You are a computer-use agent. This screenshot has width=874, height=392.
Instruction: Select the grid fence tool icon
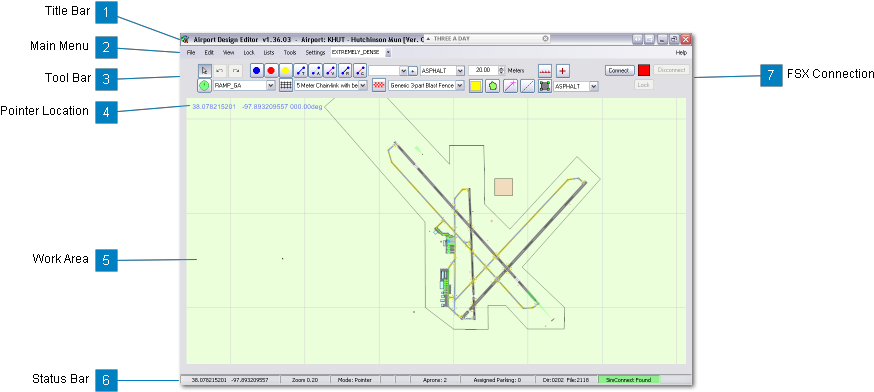pyautogui.click(x=285, y=85)
